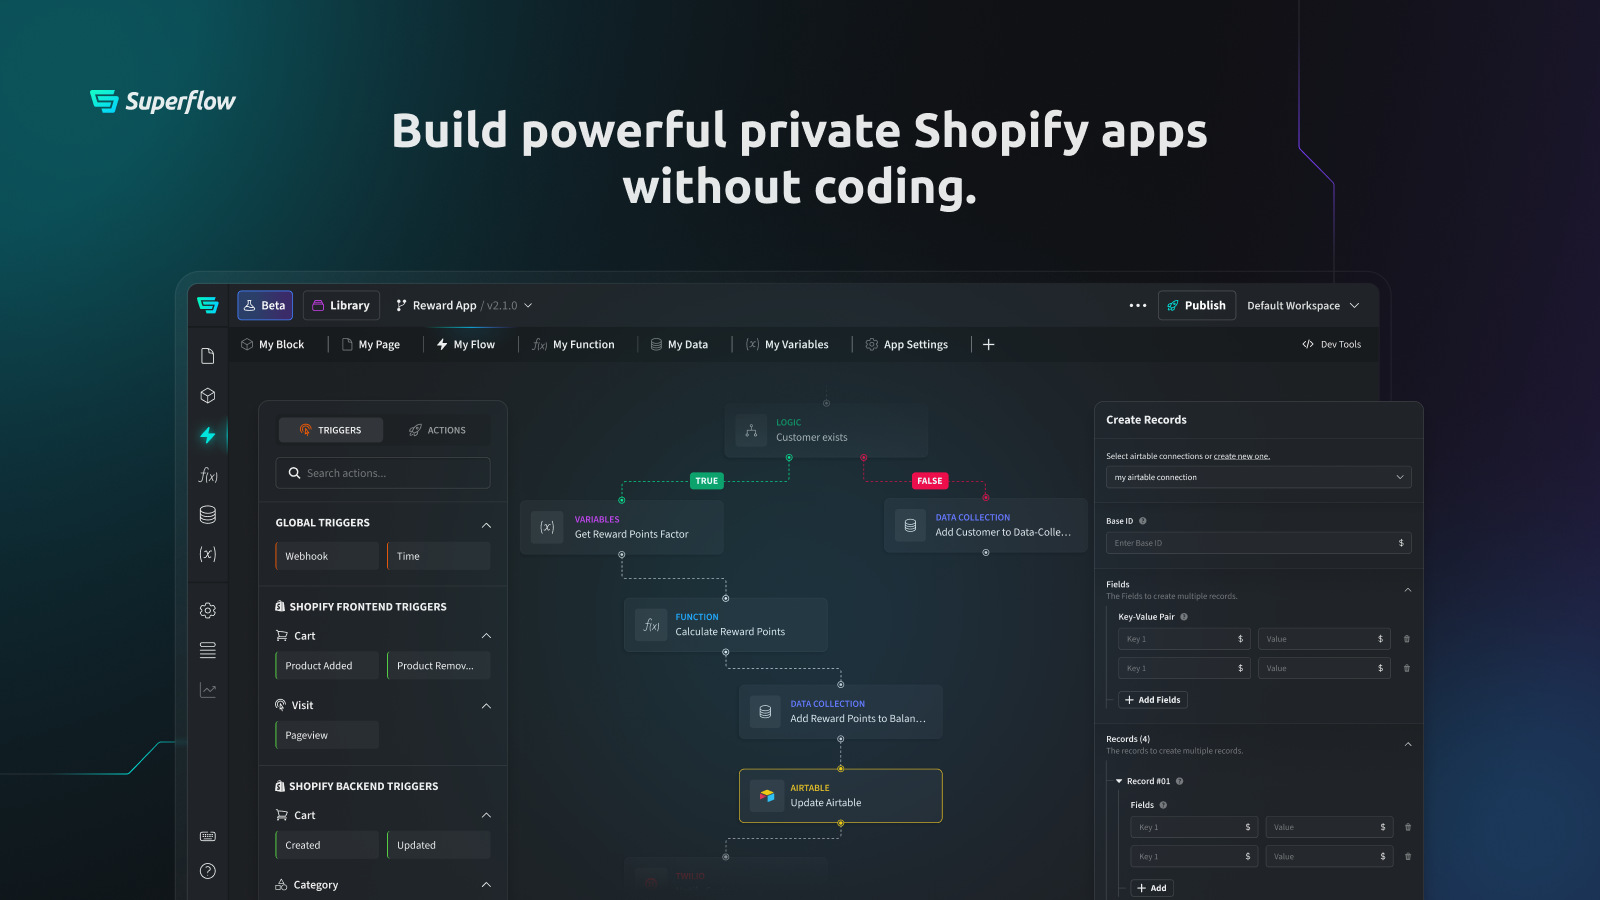The height and width of the screenshot is (900, 1600).
Task: Open the My Variables tab
Action: pyautogui.click(x=787, y=345)
